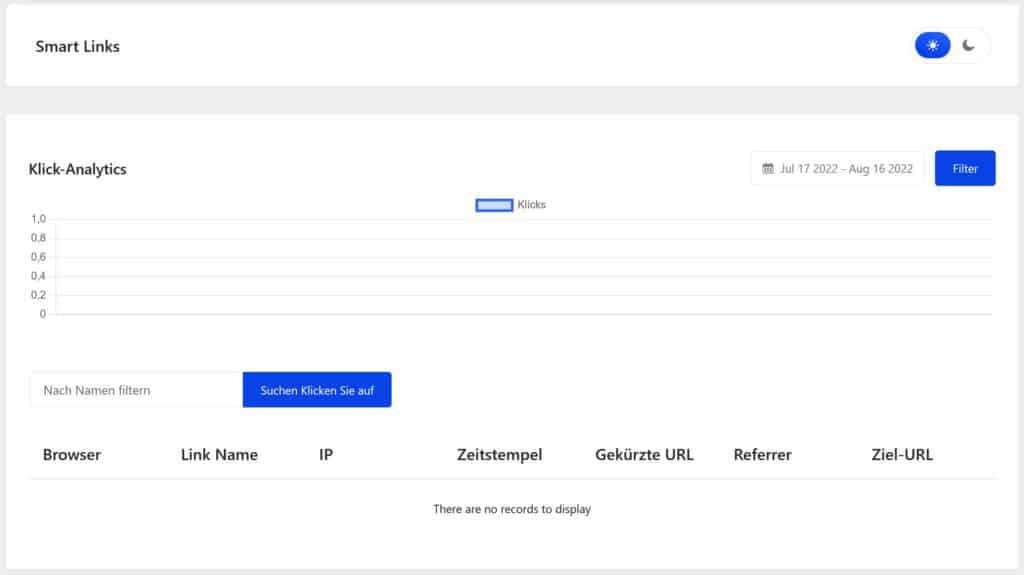
Task: Sort by the Link Name column
Action: 219,455
